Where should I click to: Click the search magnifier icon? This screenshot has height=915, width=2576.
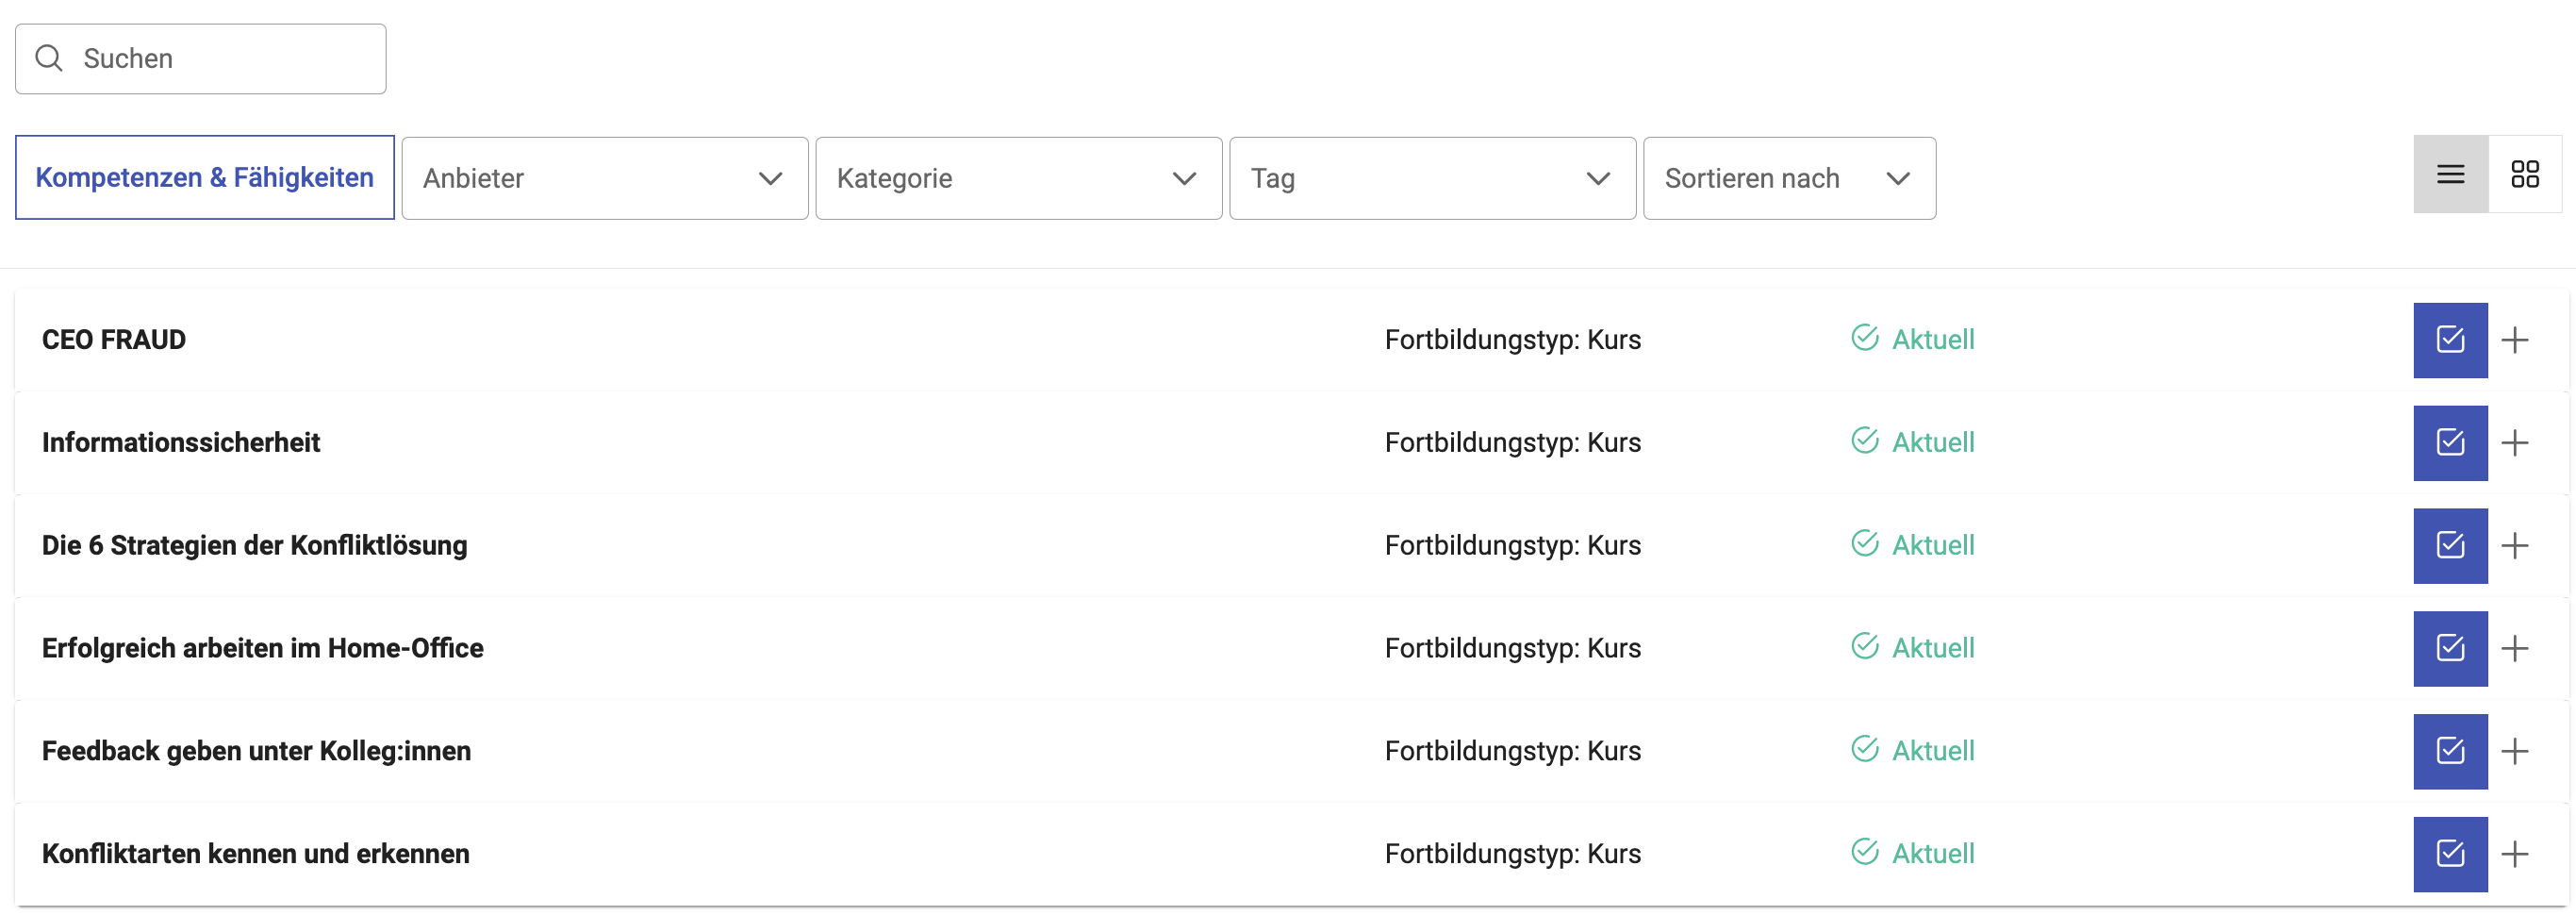(x=49, y=59)
